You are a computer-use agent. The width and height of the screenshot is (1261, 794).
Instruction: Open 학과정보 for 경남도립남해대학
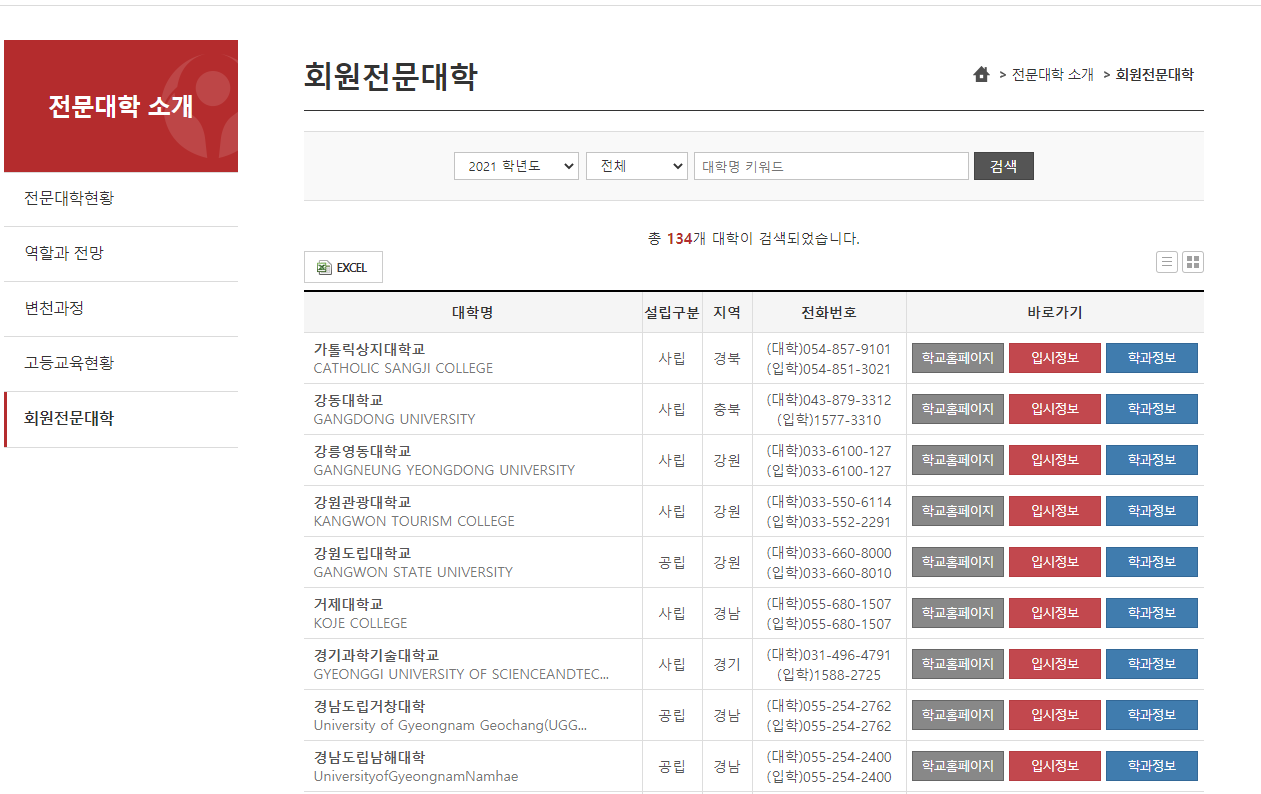(1151, 766)
